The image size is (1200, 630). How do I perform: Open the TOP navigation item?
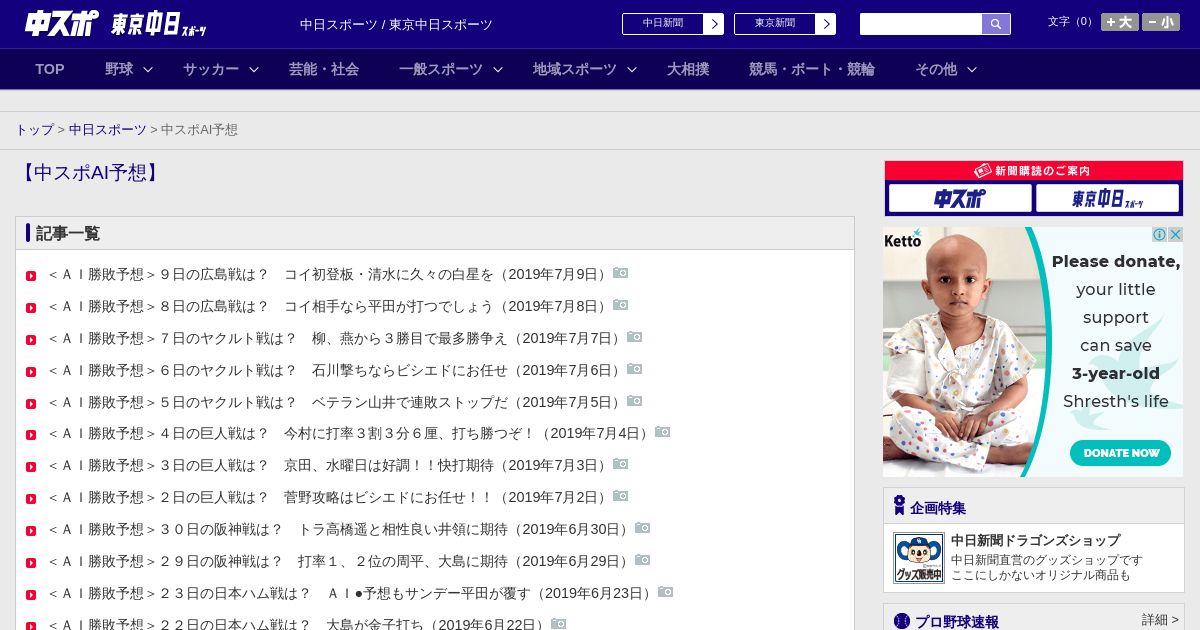[x=50, y=69]
